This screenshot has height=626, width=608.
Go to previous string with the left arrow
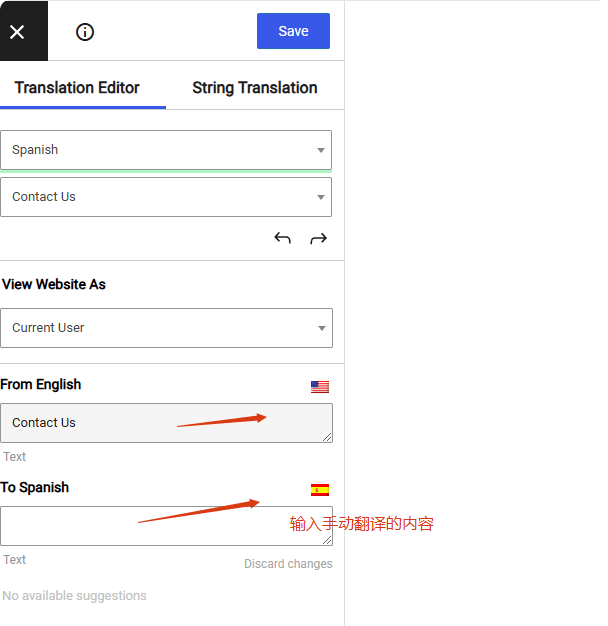point(282,238)
